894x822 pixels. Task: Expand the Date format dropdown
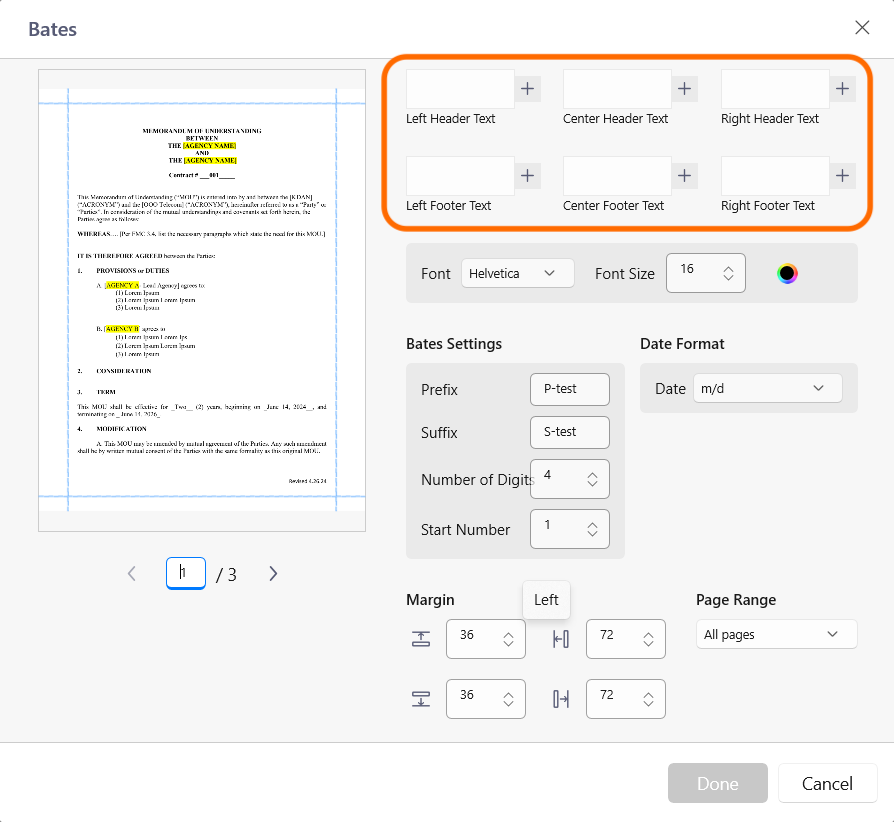coord(767,388)
